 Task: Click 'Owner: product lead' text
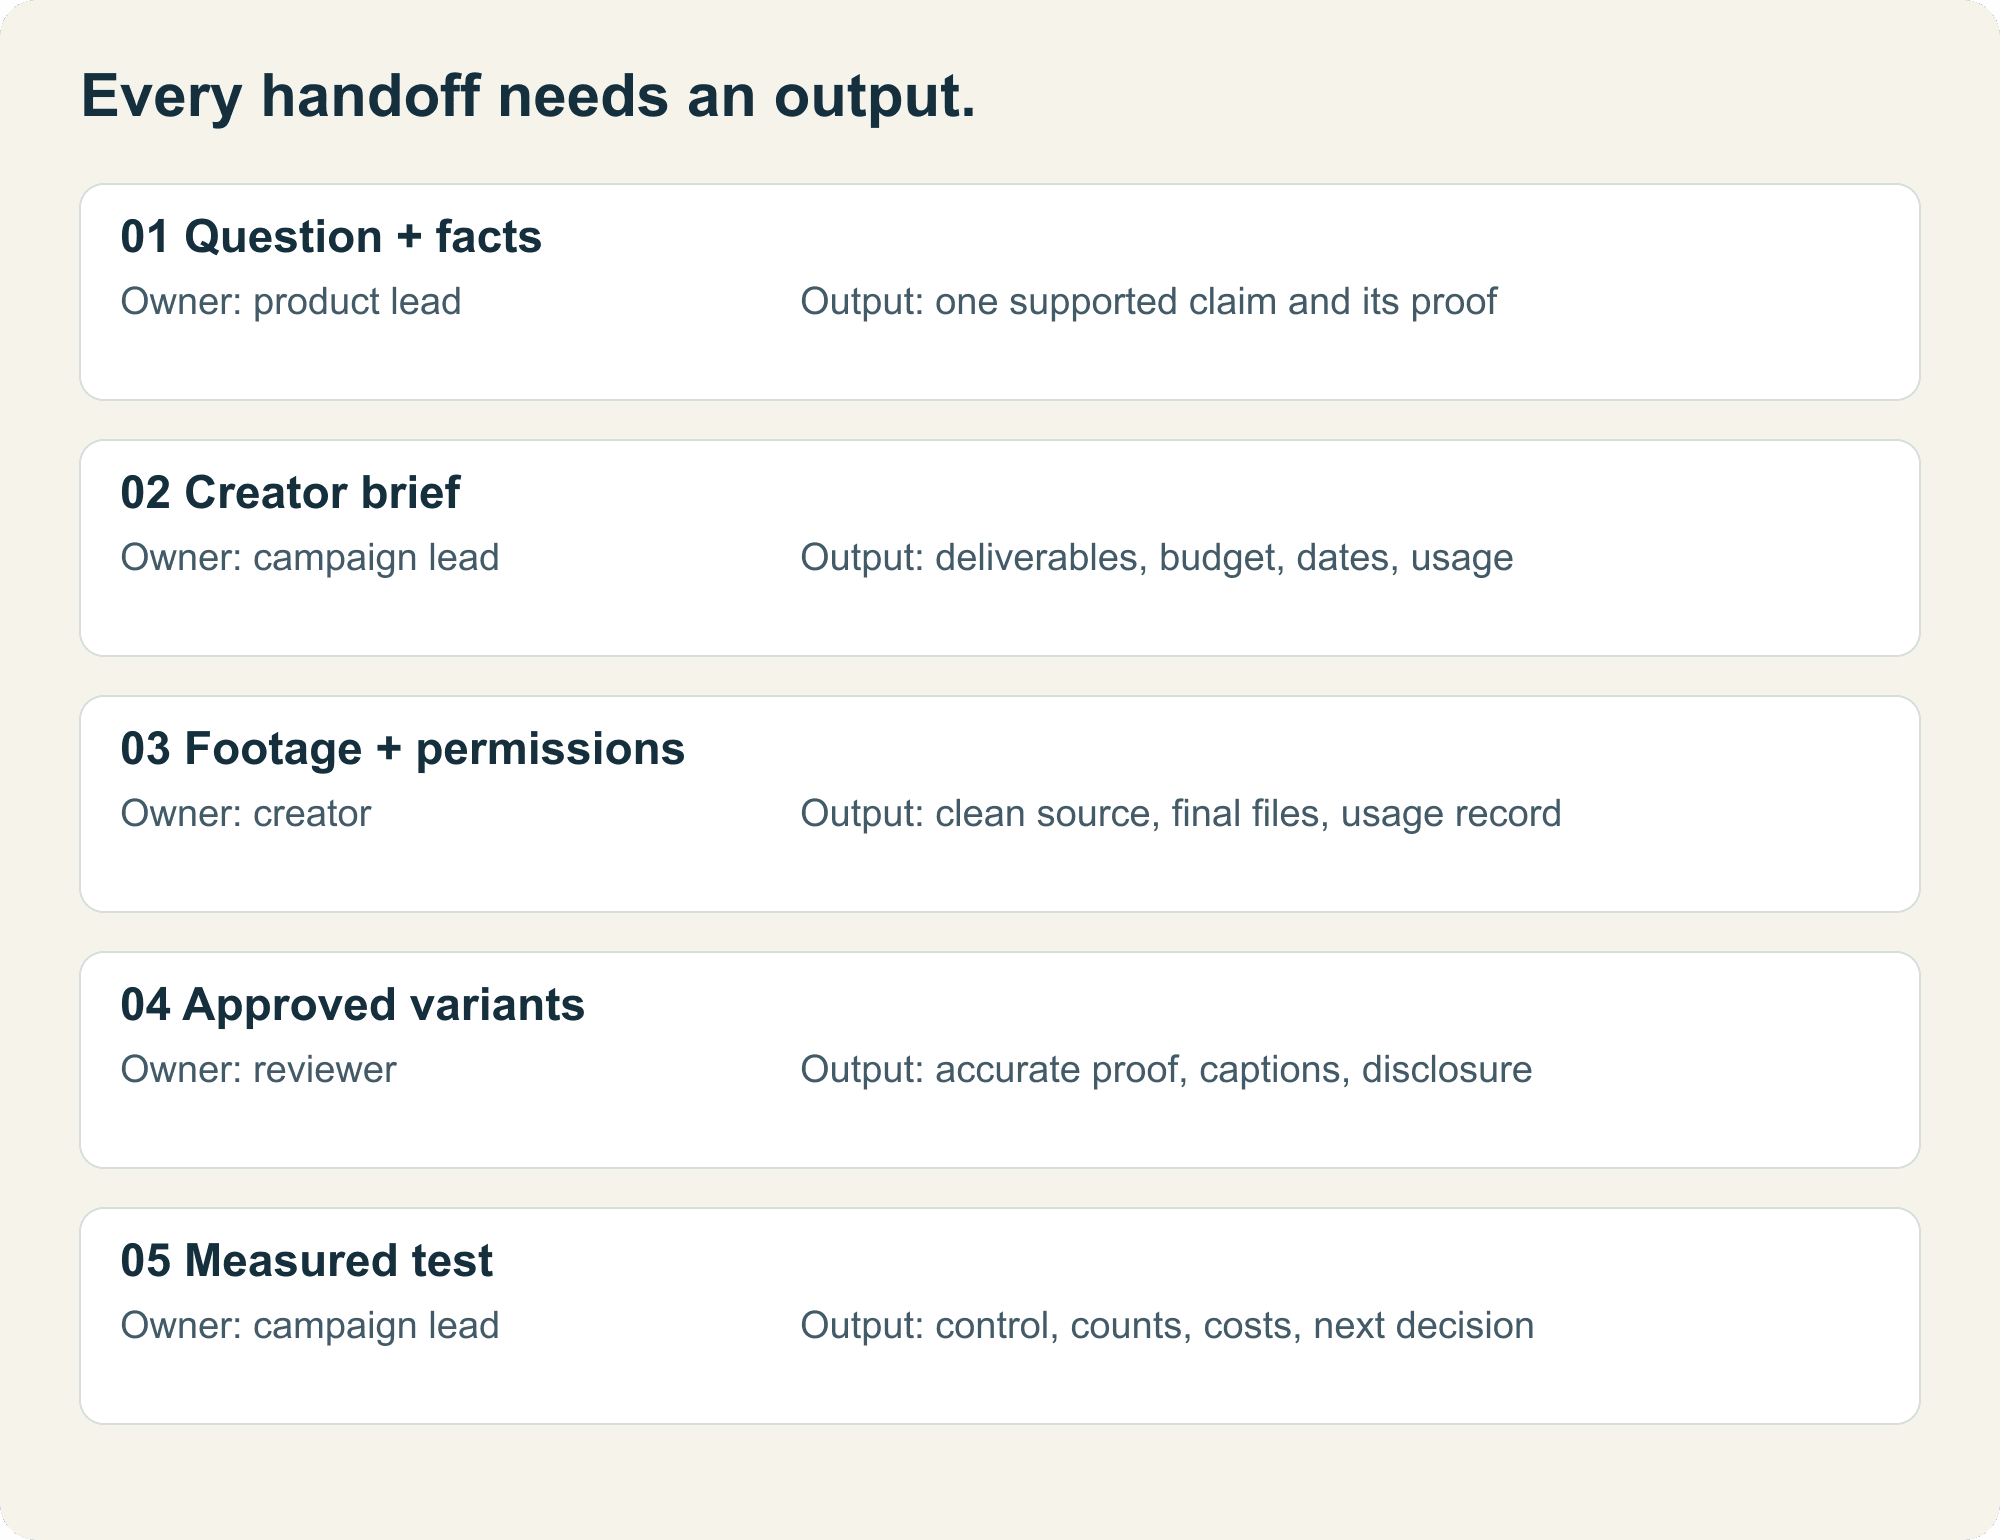[x=291, y=301]
